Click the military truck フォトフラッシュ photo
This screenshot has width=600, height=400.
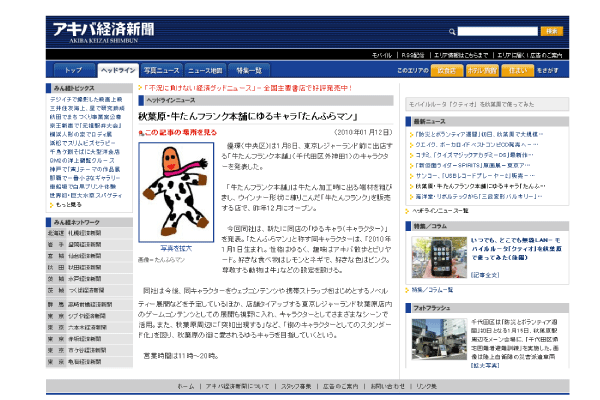pyautogui.click(x=439, y=340)
